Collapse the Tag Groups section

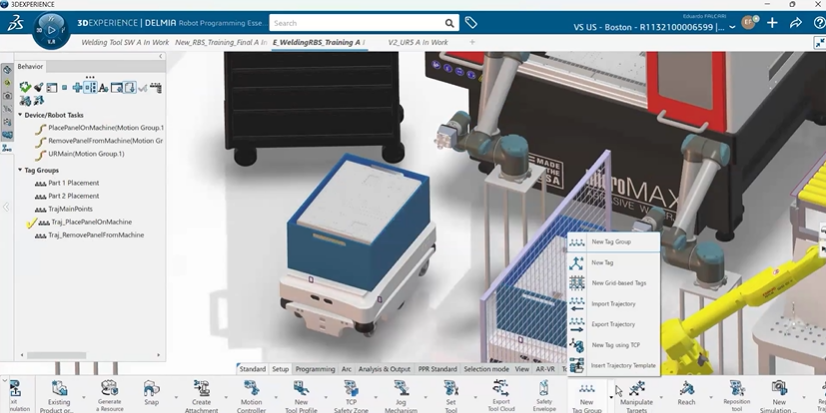(20, 170)
